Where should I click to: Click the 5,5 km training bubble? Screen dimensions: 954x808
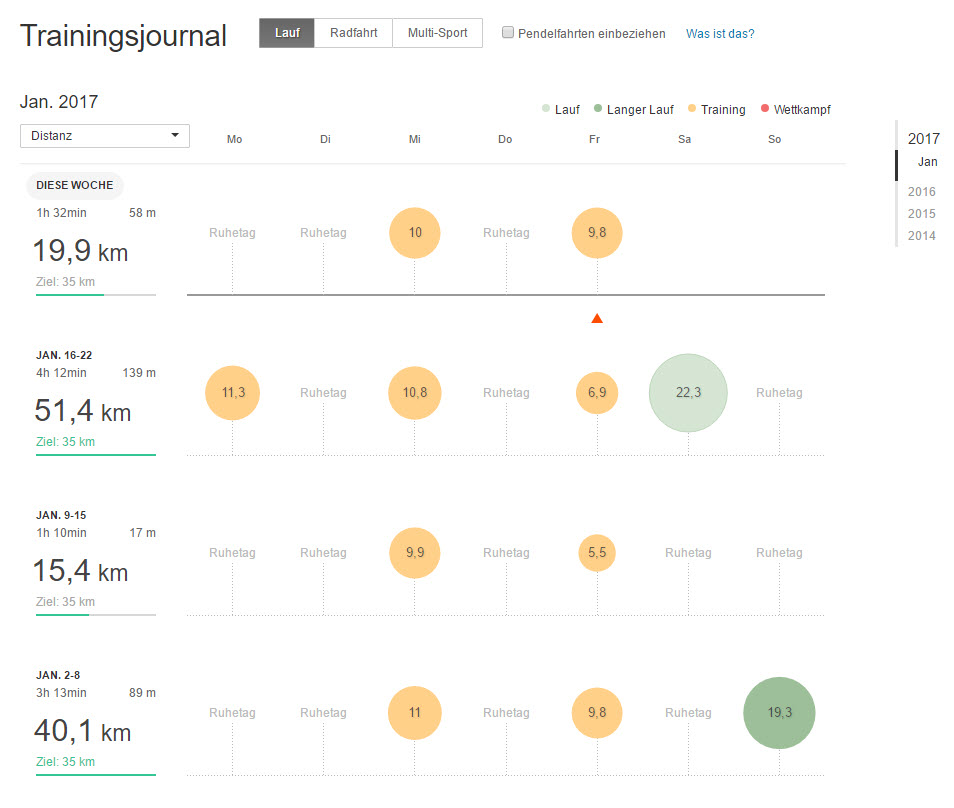click(x=597, y=553)
